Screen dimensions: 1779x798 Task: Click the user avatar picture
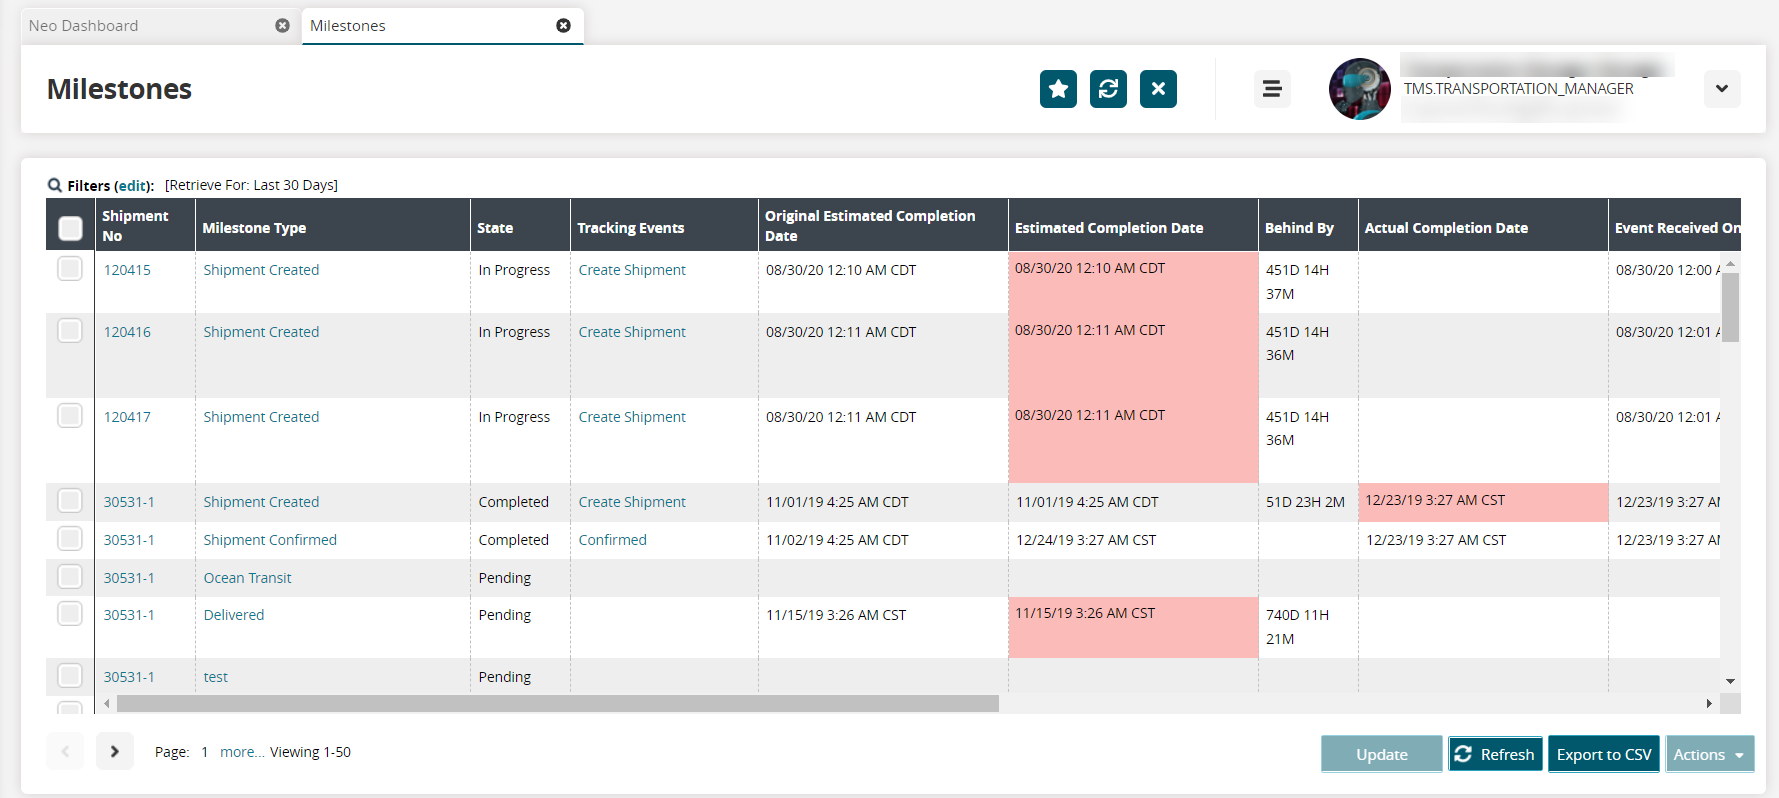click(1359, 89)
